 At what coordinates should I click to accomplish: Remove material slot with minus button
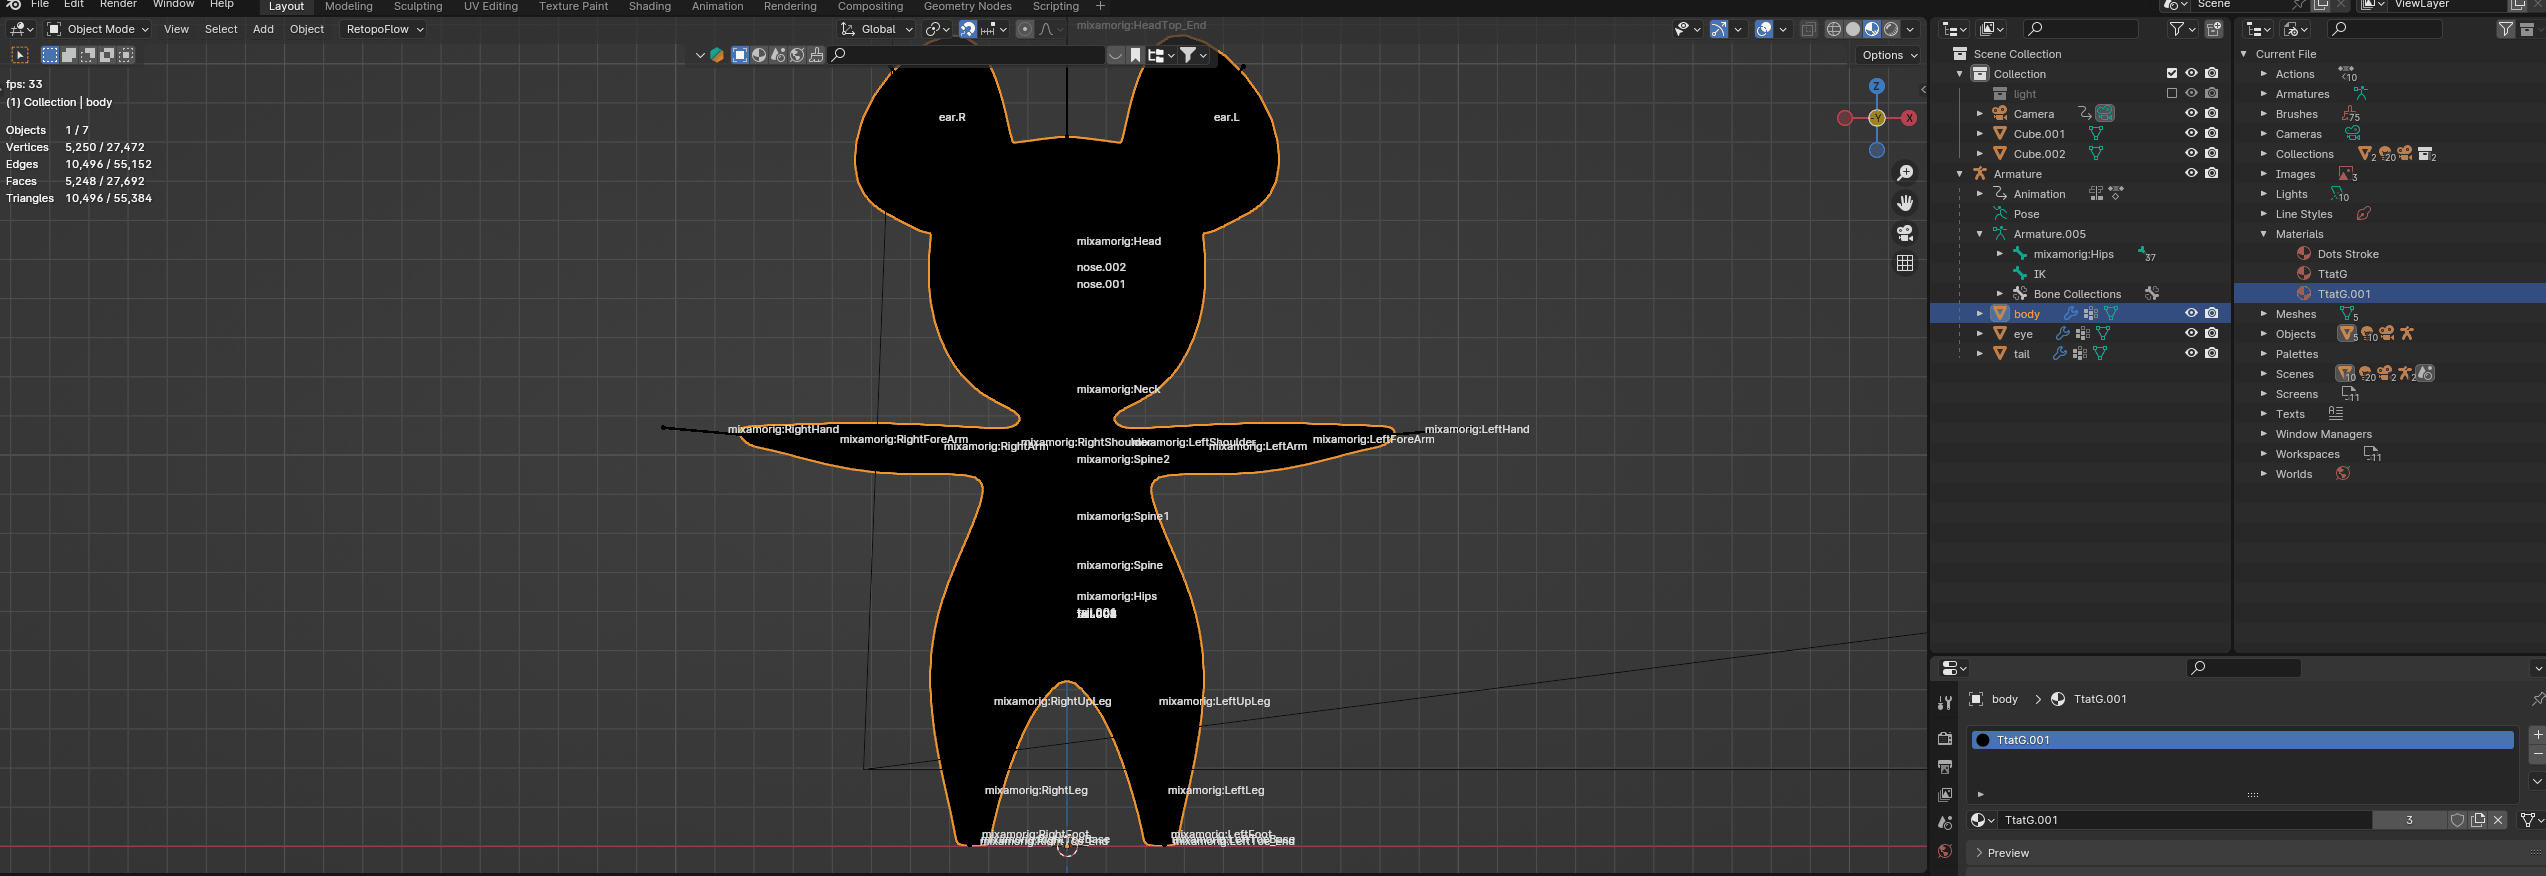(2537, 753)
